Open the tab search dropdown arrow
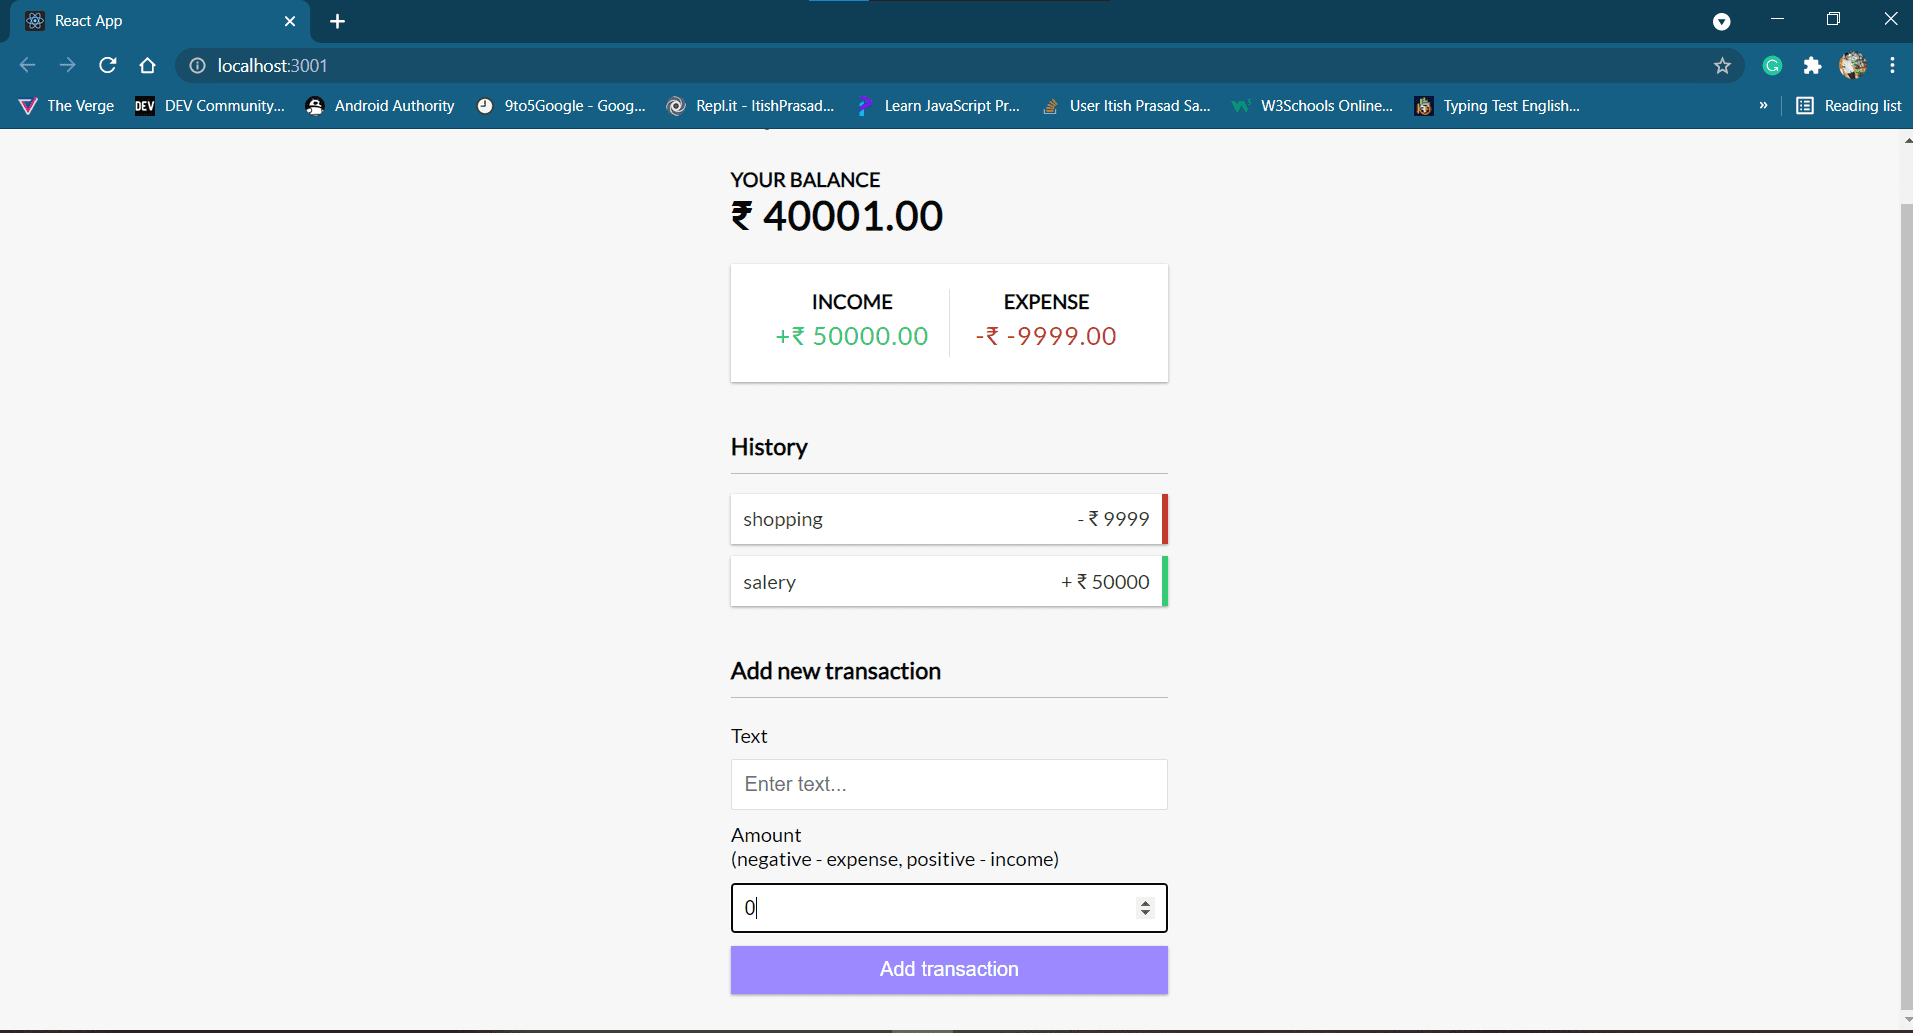1913x1033 pixels. pos(1721,21)
